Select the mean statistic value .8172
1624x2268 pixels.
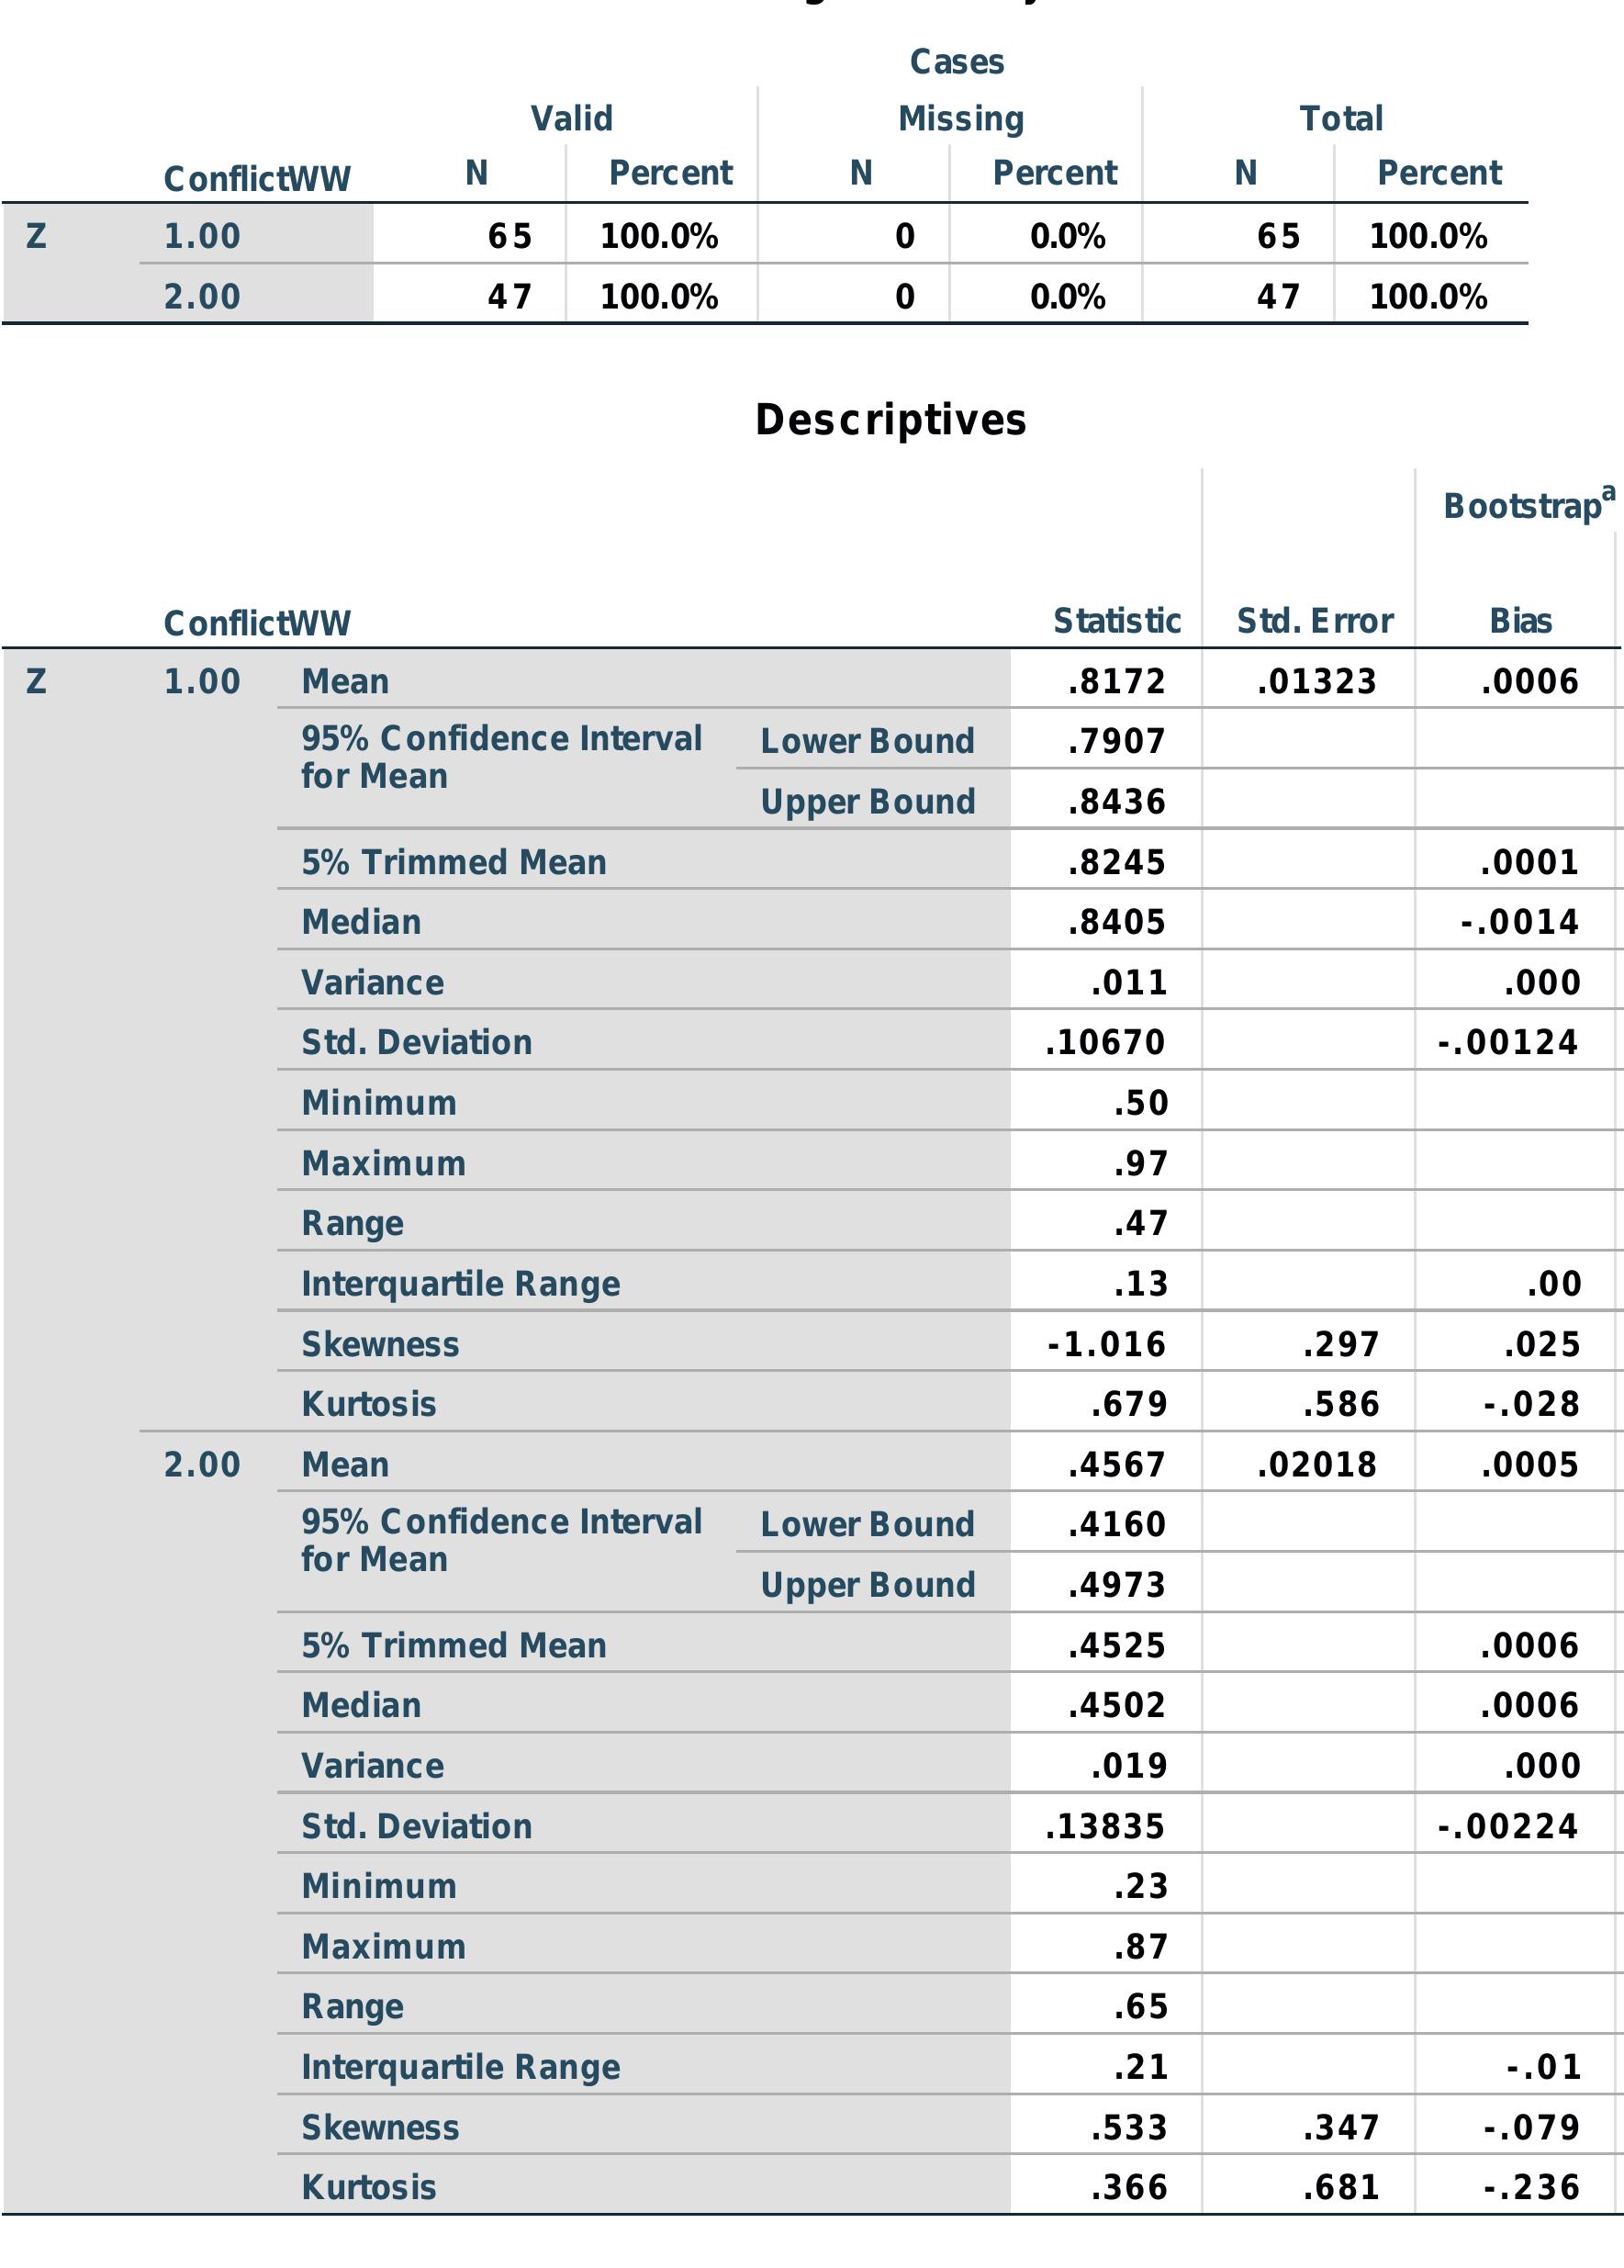tap(1116, 682)
